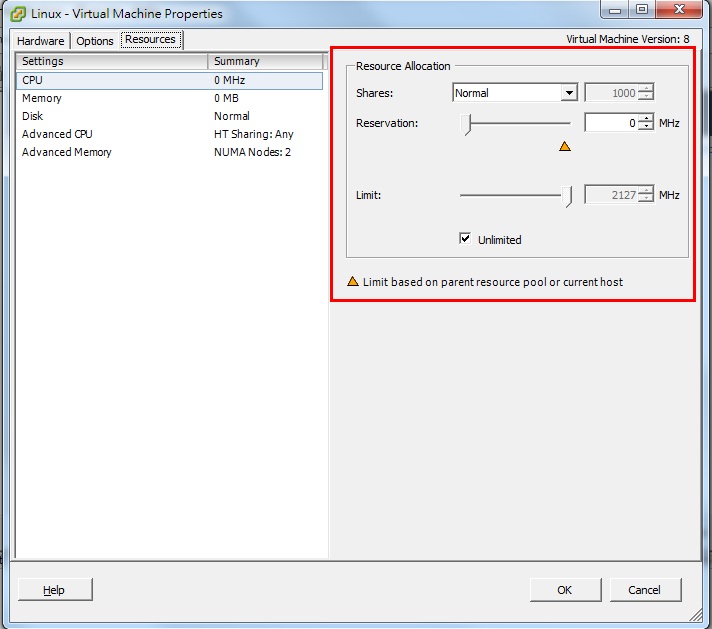Screen dimensions: 712x629
Task: Click the Summary column header
Action: (x=265, y=61)
